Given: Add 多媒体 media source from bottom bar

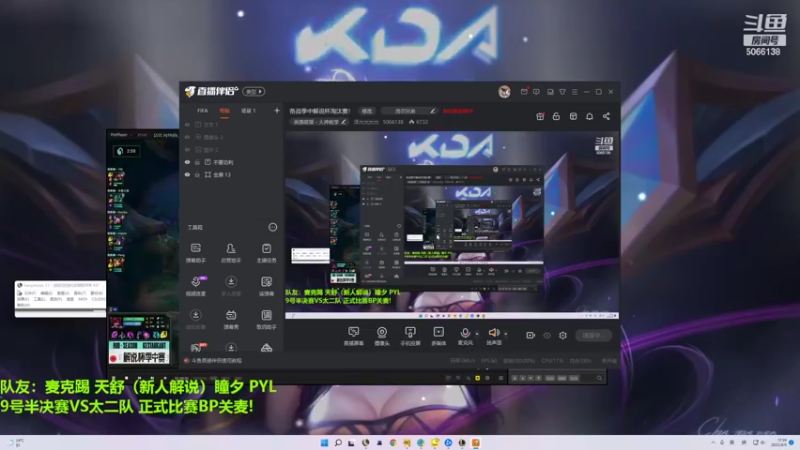Looking at the screenshot, I should [x=438, y=336].
